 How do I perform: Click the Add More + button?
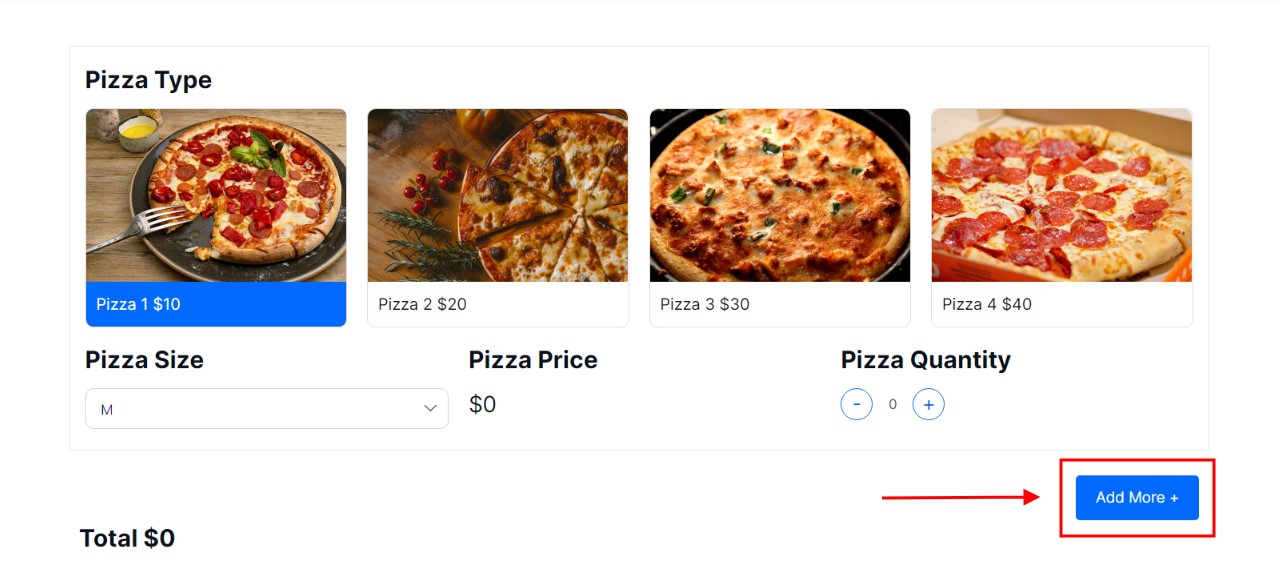click(1137, 498)
